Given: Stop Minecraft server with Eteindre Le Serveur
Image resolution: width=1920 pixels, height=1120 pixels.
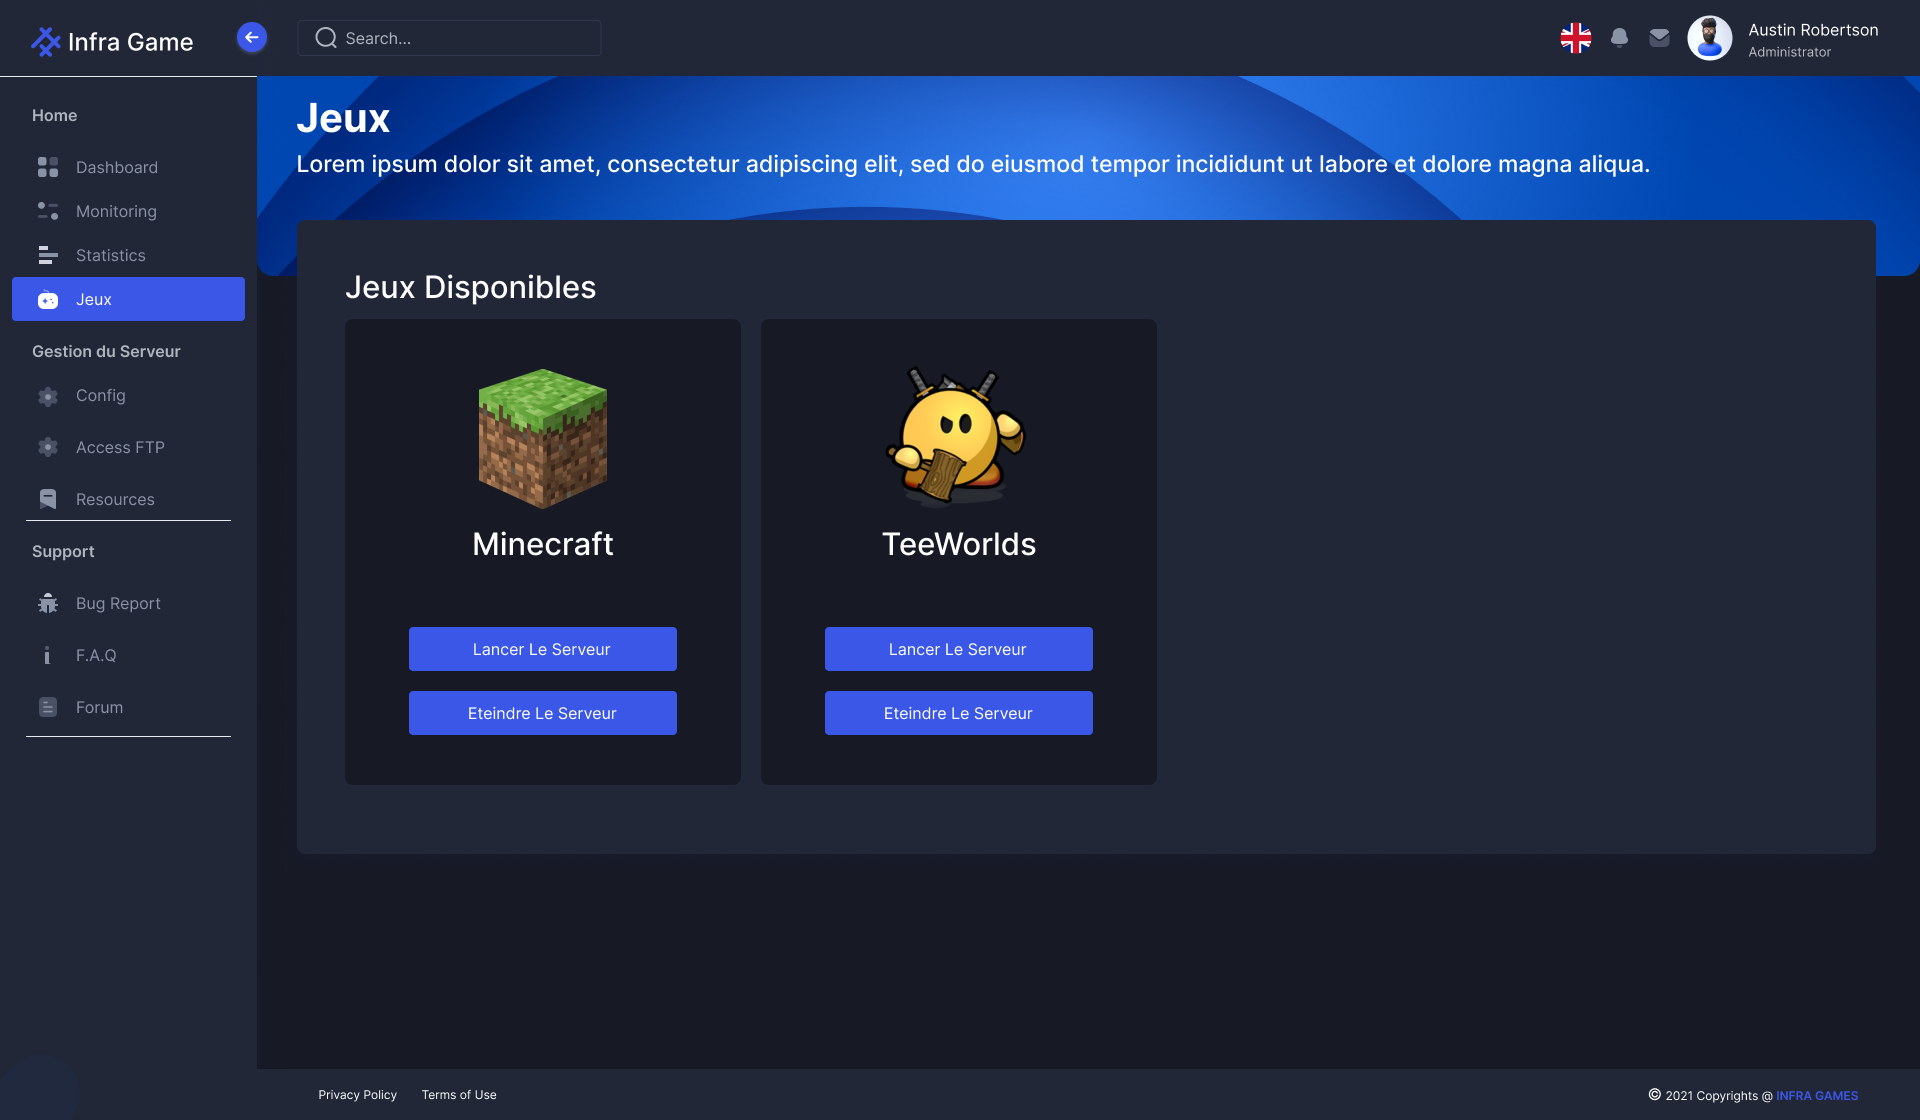Looking at the screenshot, I should [543, 713].
